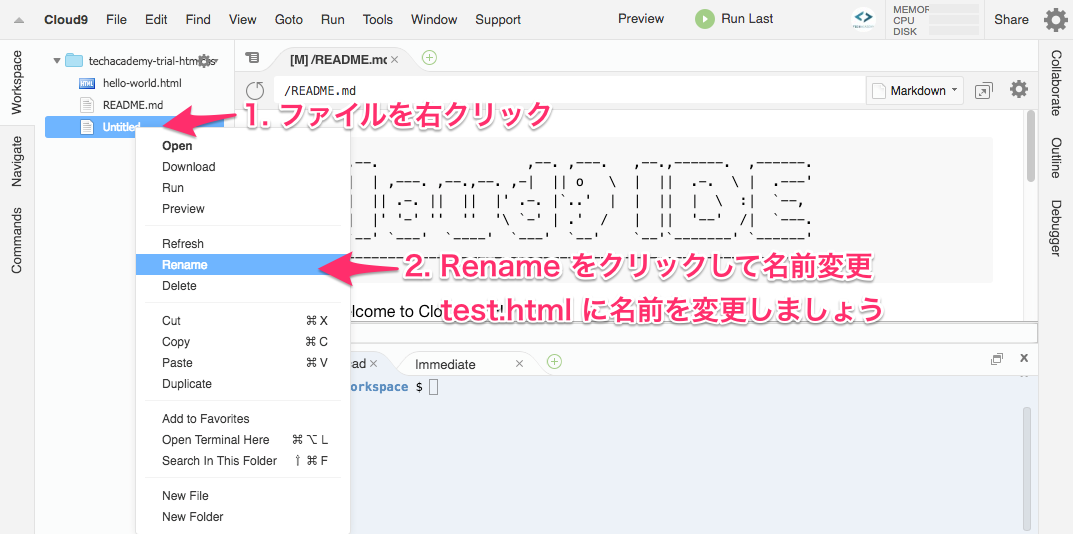
Task: Maximize the console panel with the restore icon
Action: pyautogui.click(x=996, y=359)
